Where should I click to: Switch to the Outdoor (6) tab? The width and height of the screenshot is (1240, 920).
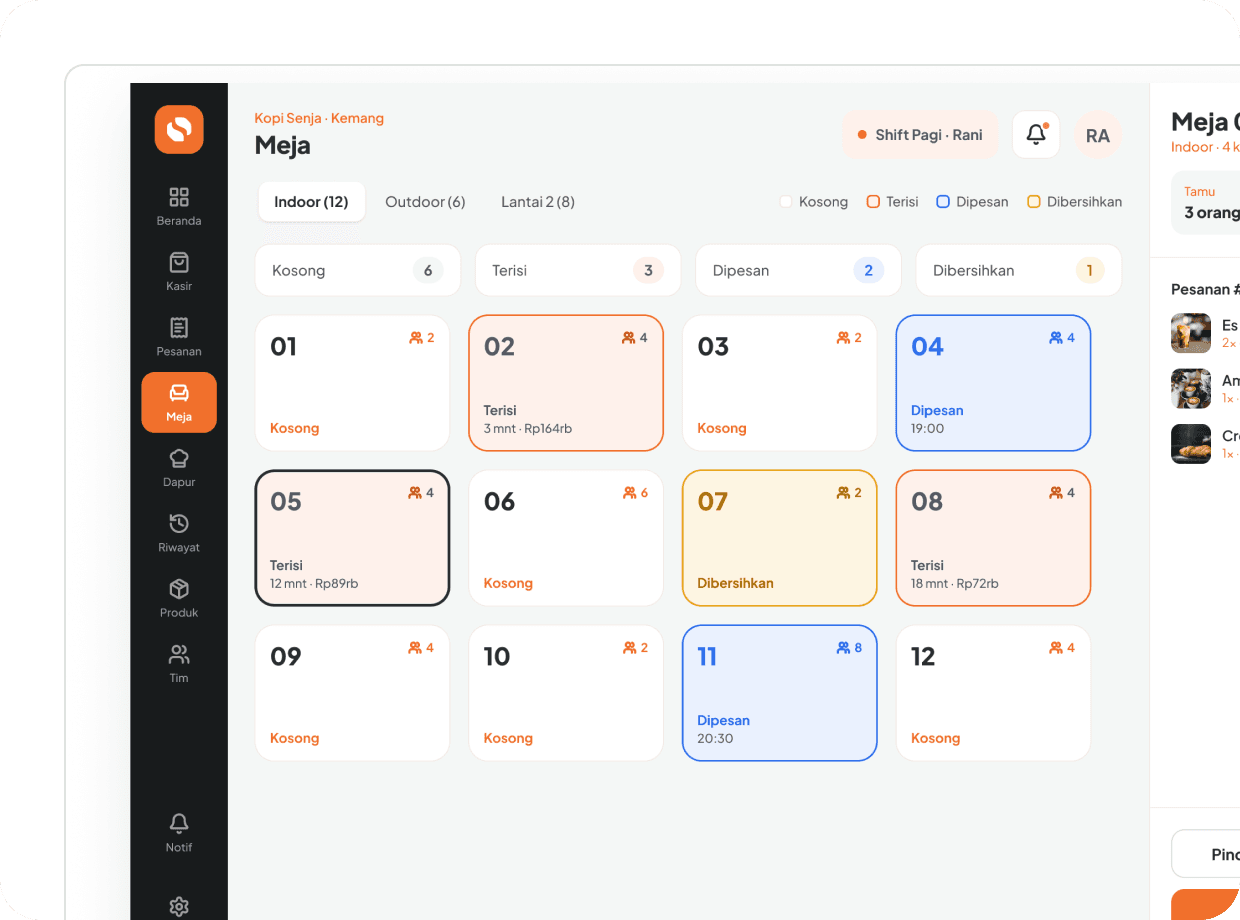(426, 202)
